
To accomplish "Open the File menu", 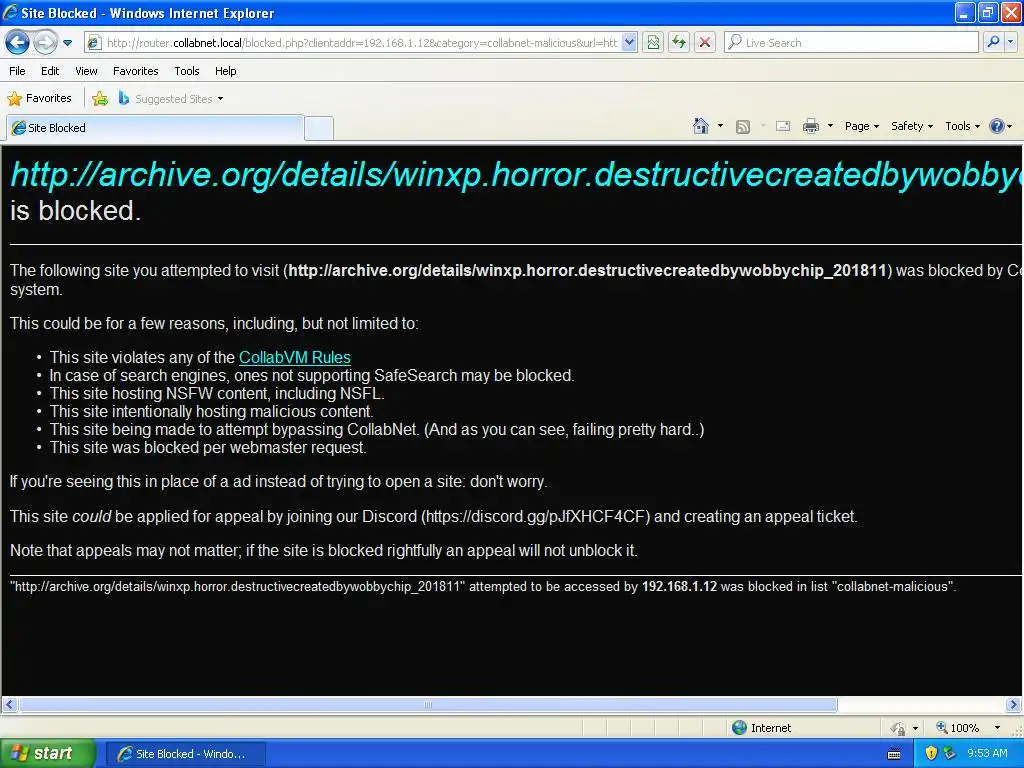I will tap(17, 71).
